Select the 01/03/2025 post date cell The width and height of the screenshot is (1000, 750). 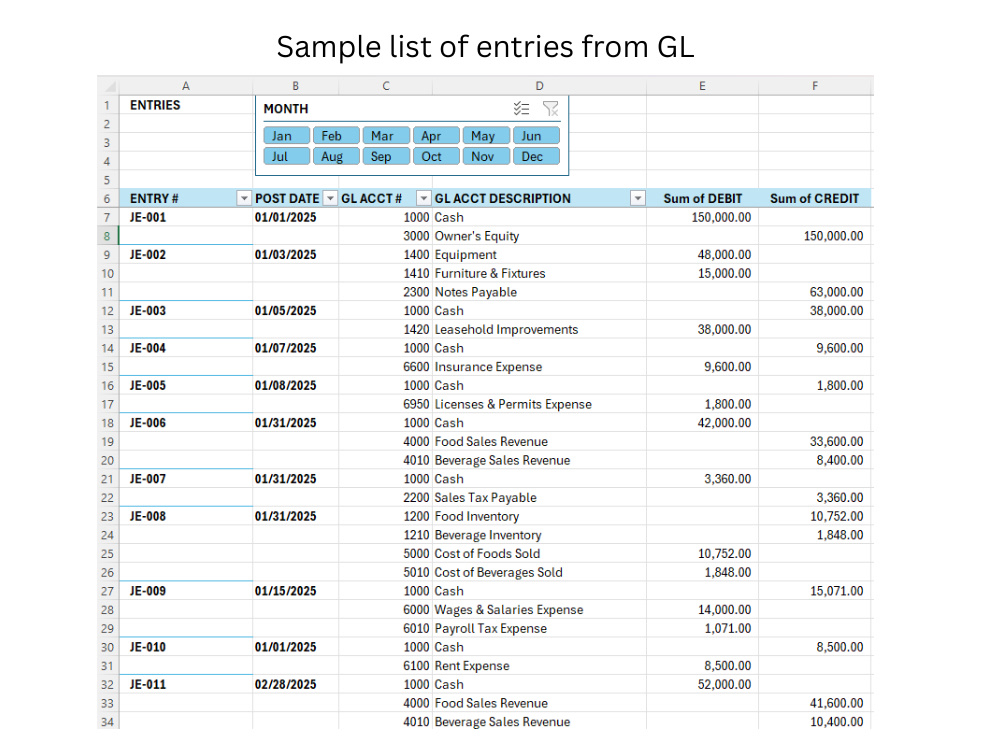click(x=295, y=254)
